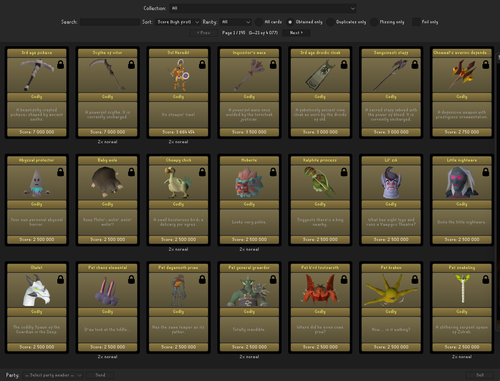
Task: Toggle lock icon on Pet chaos elemental card
Action: pyautogui.click(x=131, y=279)
